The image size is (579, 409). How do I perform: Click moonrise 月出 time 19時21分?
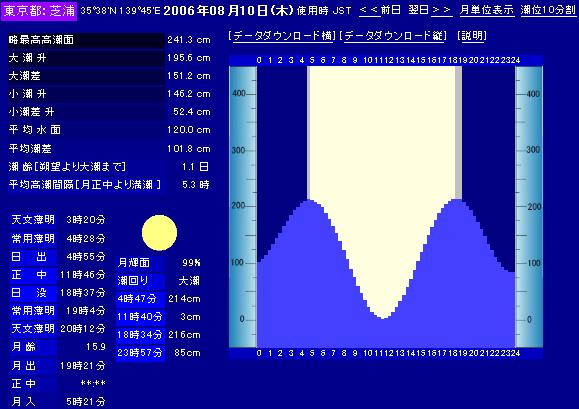point(83,366)
